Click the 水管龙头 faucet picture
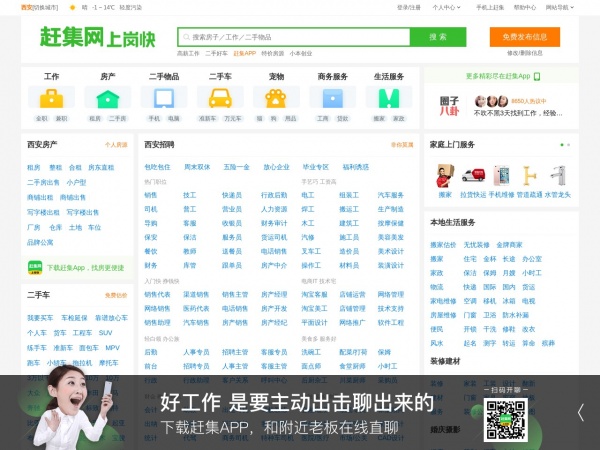The width and height of the screenshot is (600, 450). pyautogui.click(x=558, y=176)
